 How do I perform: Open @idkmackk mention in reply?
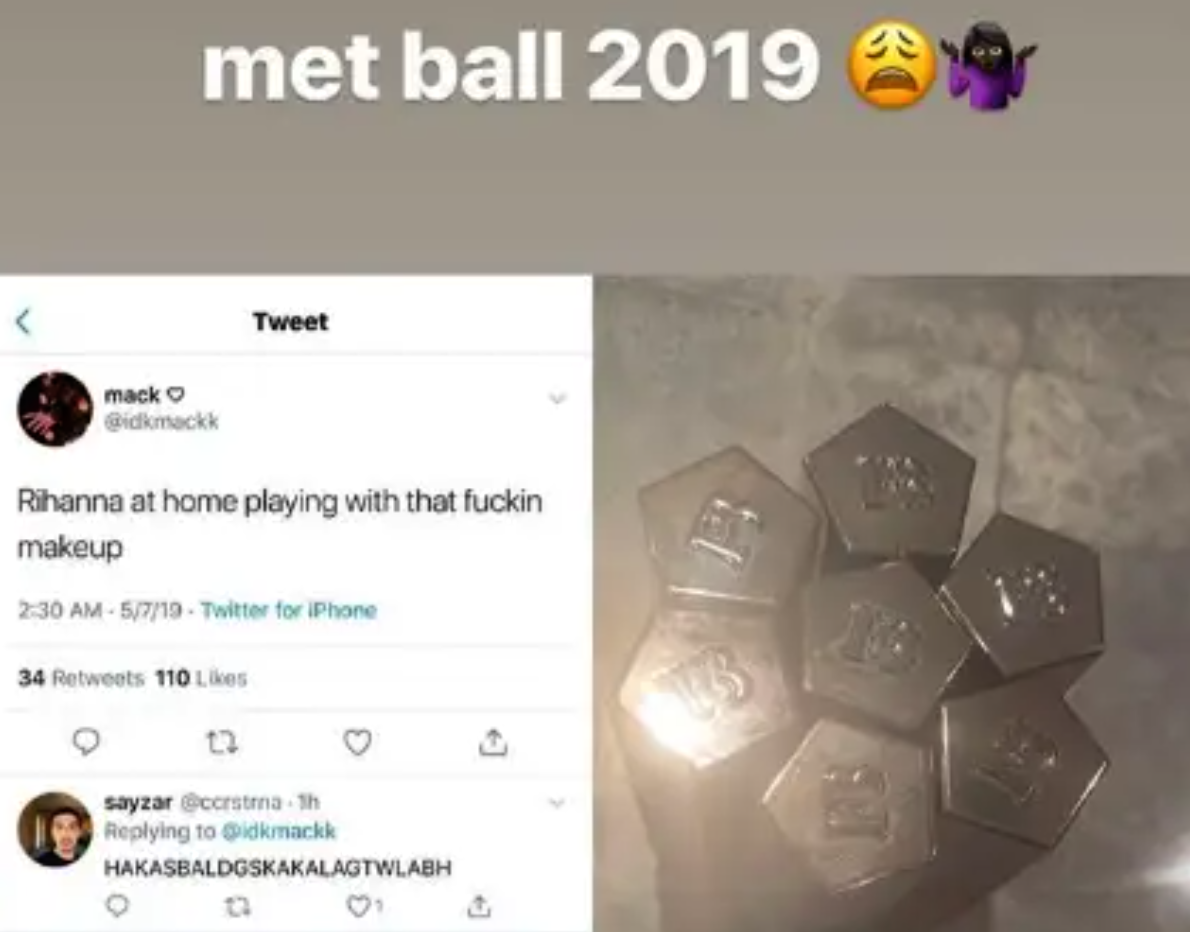point(278,831)
